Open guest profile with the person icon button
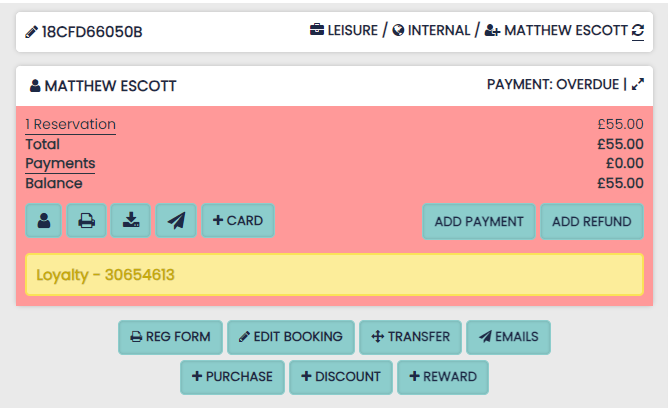The width and height of the screenshot is (668, 408). [44, 221]
